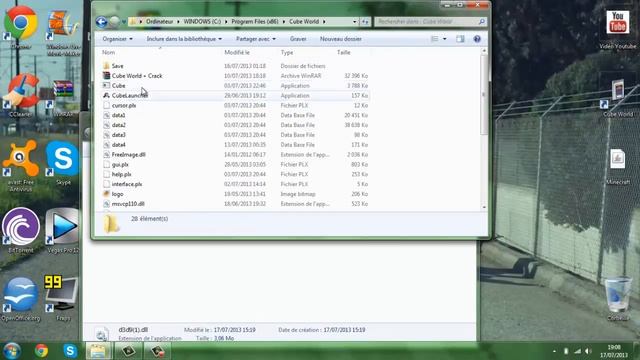The height and width of the screenshot is (360, 640).
Task: Click the file list vertical scrollbar
Action: [484, 96]
